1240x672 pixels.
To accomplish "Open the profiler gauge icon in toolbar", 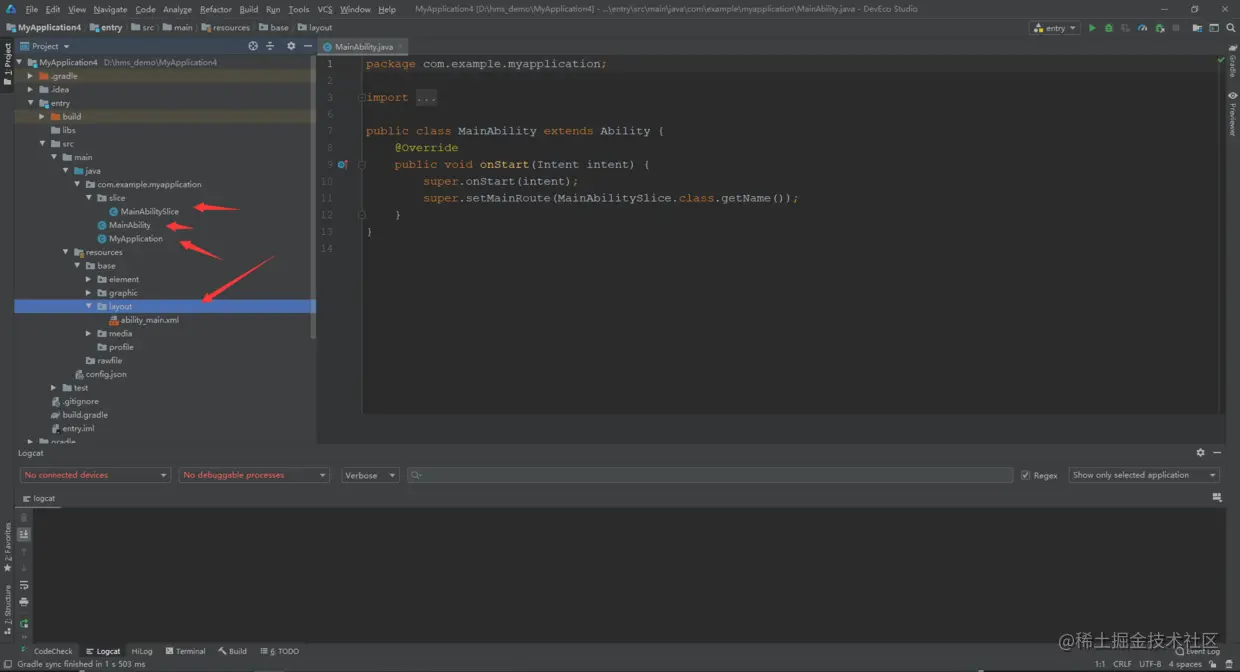I will (1142, 28).
